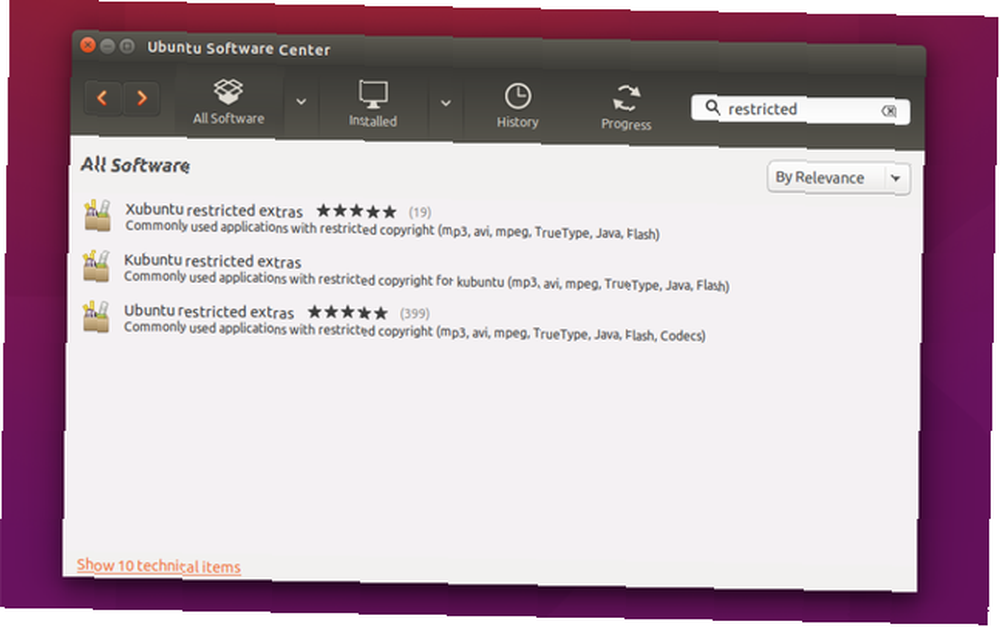Click the Ubuntu description mentioning Codecs
This screenshot has height=627, width=1000.
pos(415,332)
